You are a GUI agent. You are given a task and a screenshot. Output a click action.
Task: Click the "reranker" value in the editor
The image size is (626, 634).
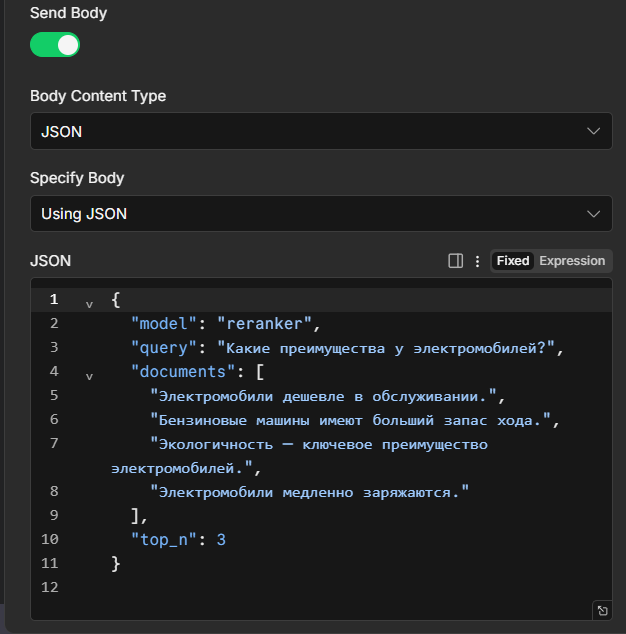(265, 323)
